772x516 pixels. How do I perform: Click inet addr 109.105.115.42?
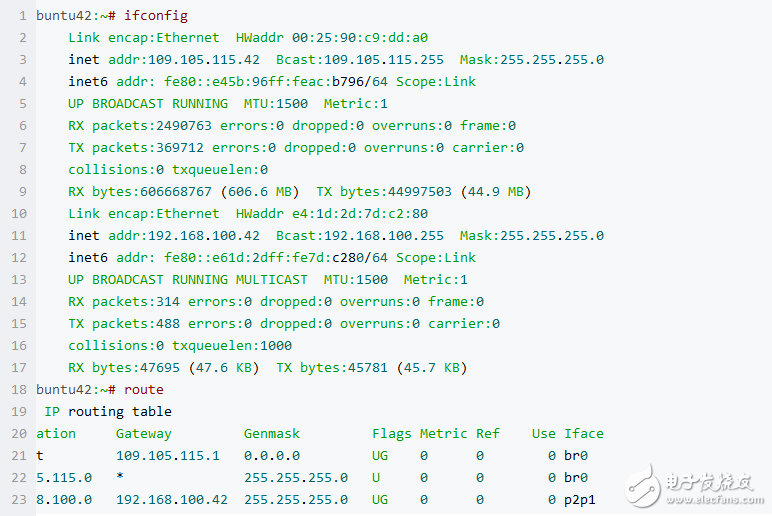(x=163, y=60)
